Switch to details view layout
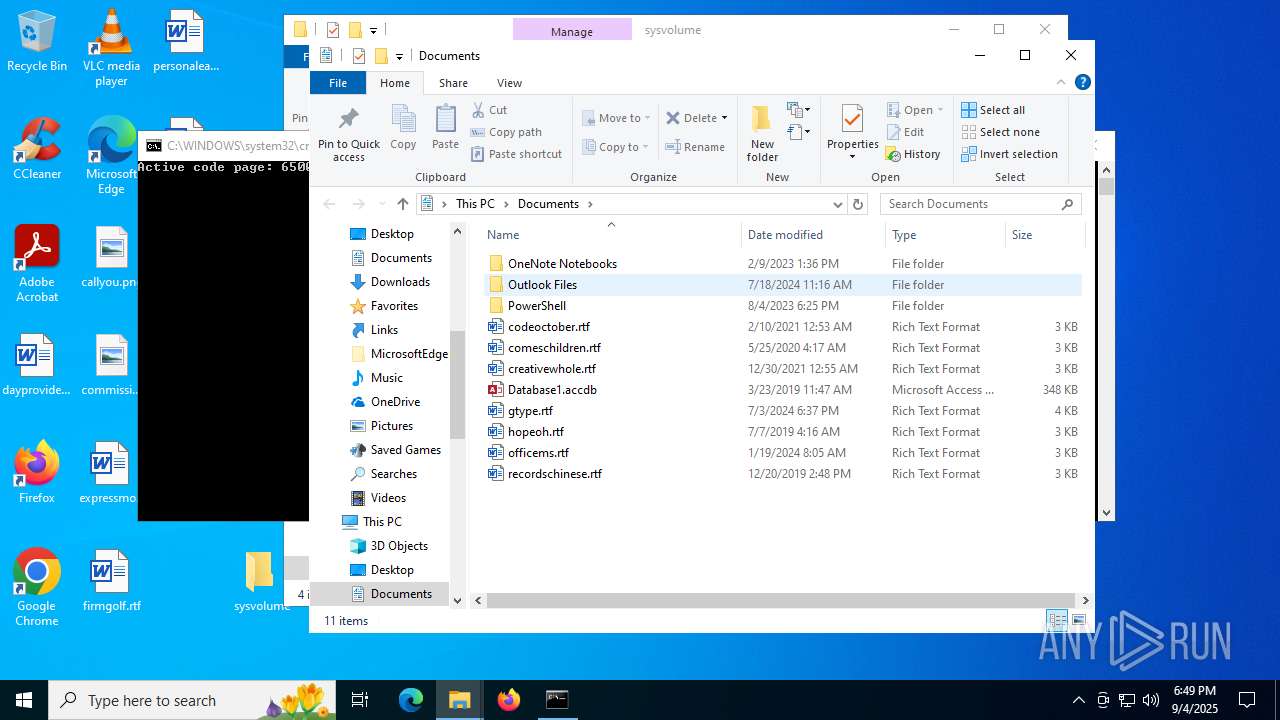The width and height of the screenshot is (1280, 720). pos(1057,620)
